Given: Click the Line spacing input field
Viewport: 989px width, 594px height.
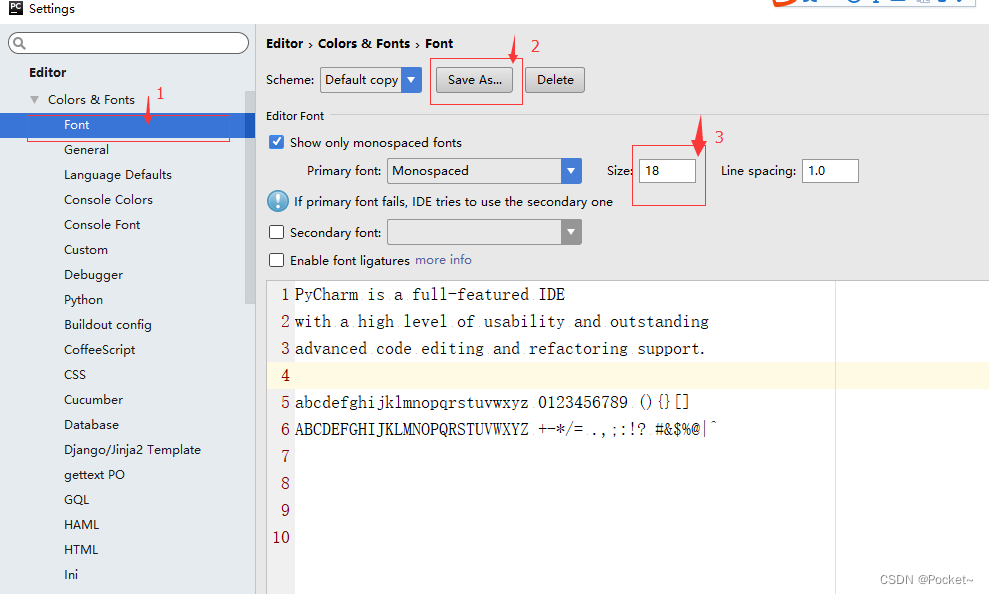Looking at the screenshot, I should (830, 171).
